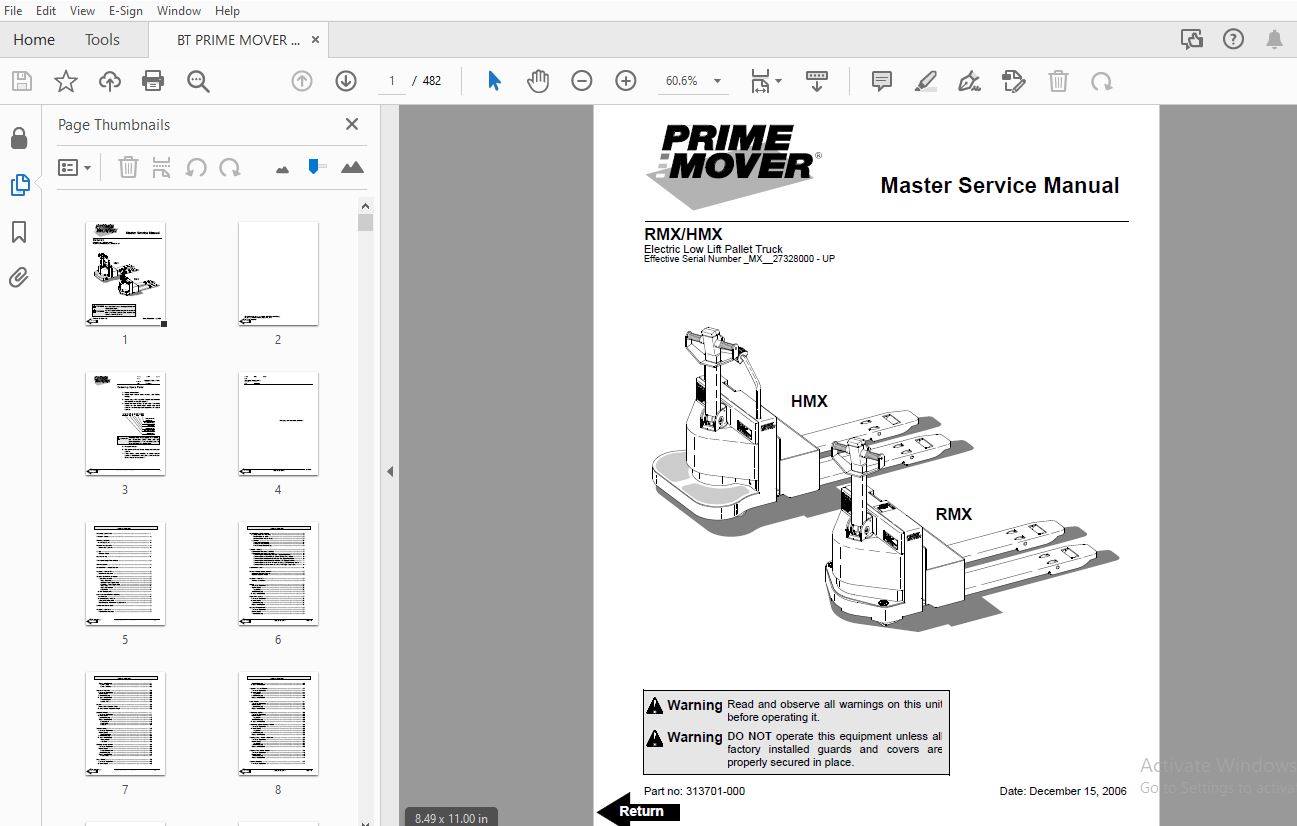This screenshot has width=1297, height=826.
Task: Click the thumbnails panel scroll up arrow
Action: point(365,205)
